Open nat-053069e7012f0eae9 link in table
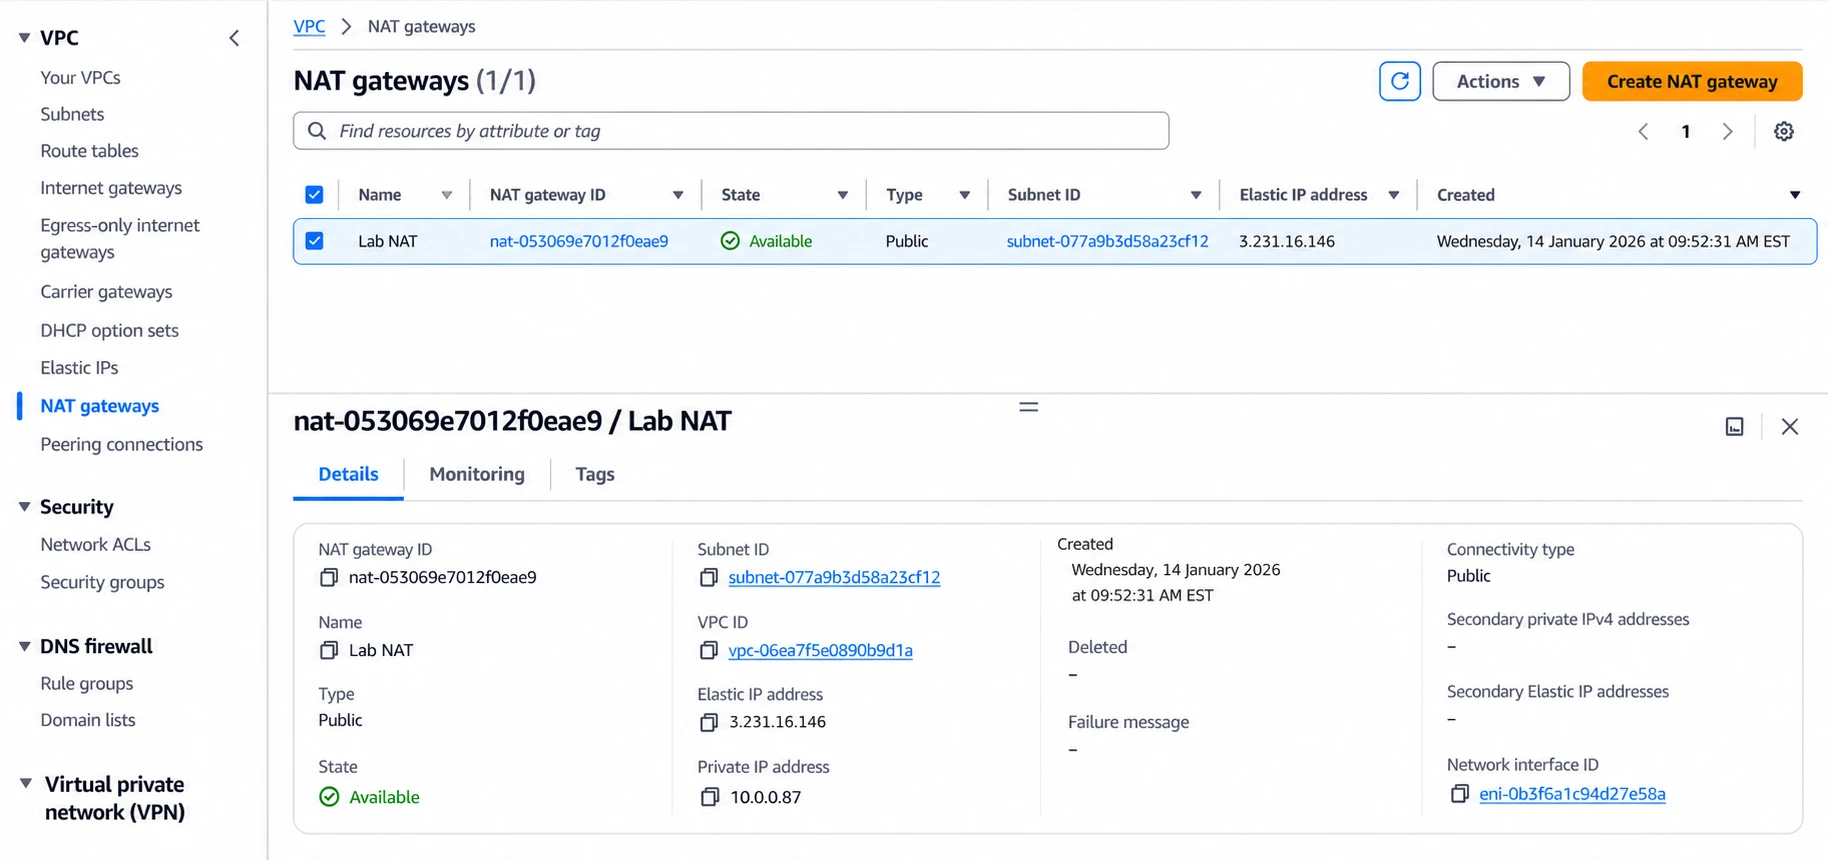1828x860 pixels. (x=579, y=241)
